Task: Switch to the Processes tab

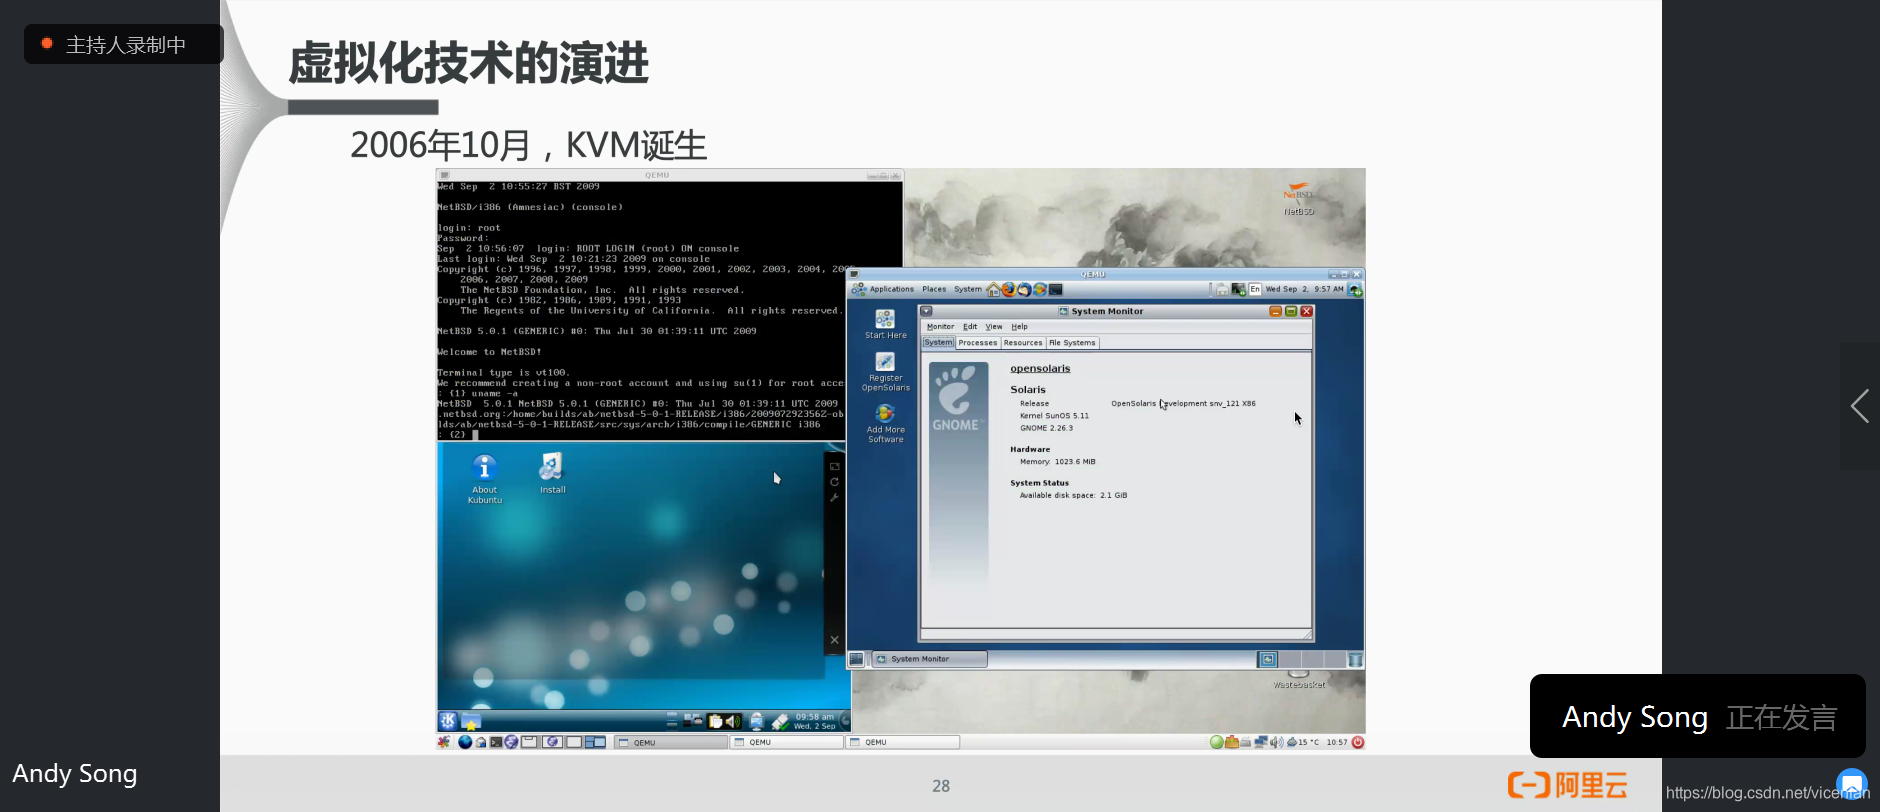Action: [x=978, y=342]
